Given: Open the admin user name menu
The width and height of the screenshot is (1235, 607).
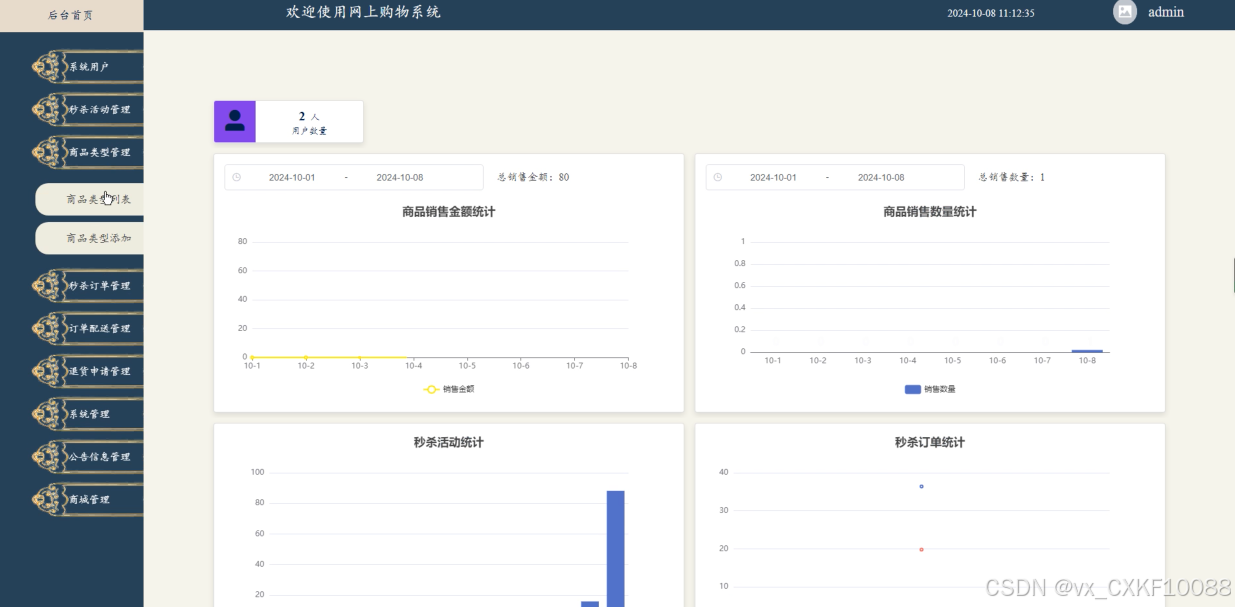Looking at the screenshot, I should click(x=1166, y=12).
